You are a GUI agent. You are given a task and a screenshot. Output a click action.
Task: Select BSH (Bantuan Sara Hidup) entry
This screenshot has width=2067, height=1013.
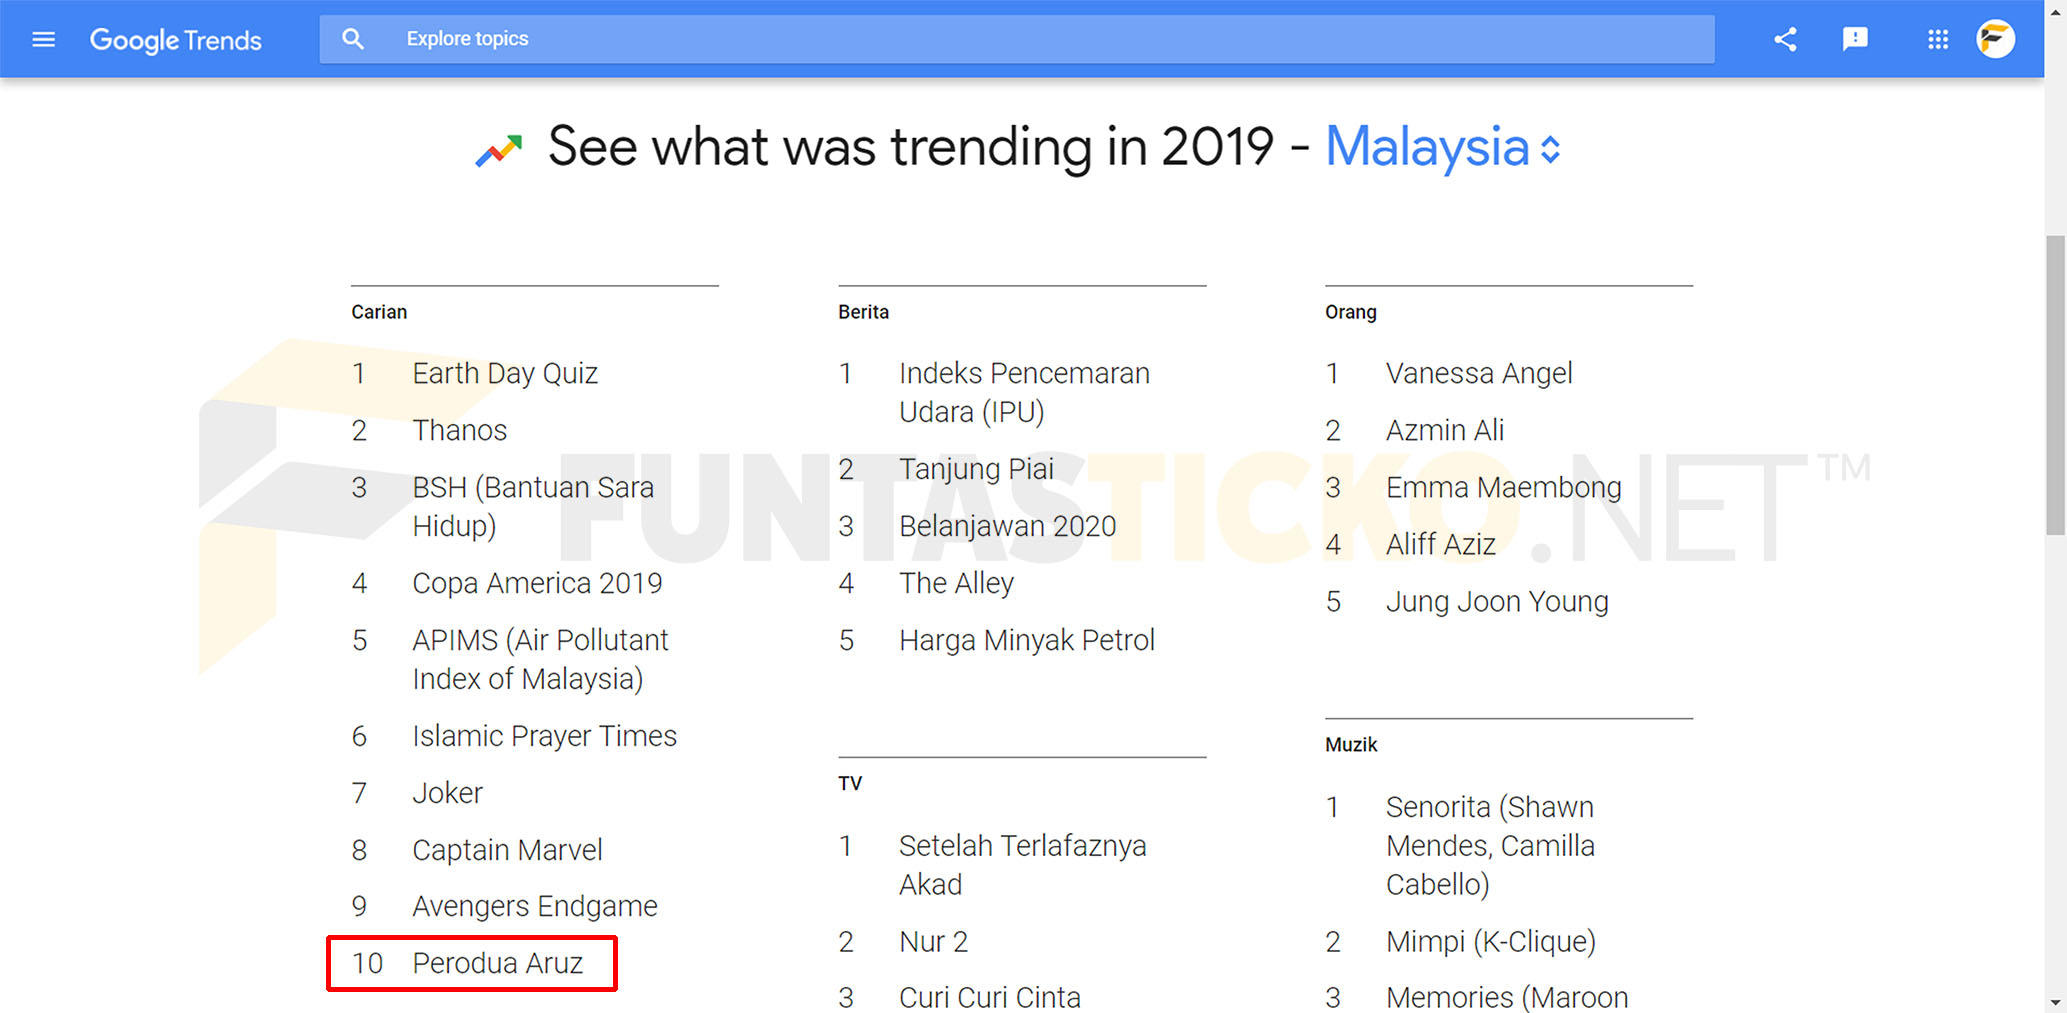tap(533, 506)
